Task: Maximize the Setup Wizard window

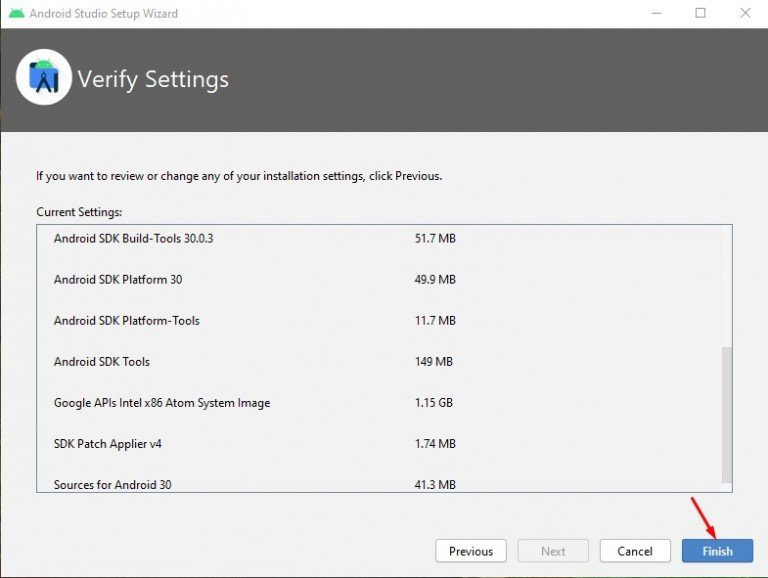Action: pyautogui.click(x=700, y=13)
